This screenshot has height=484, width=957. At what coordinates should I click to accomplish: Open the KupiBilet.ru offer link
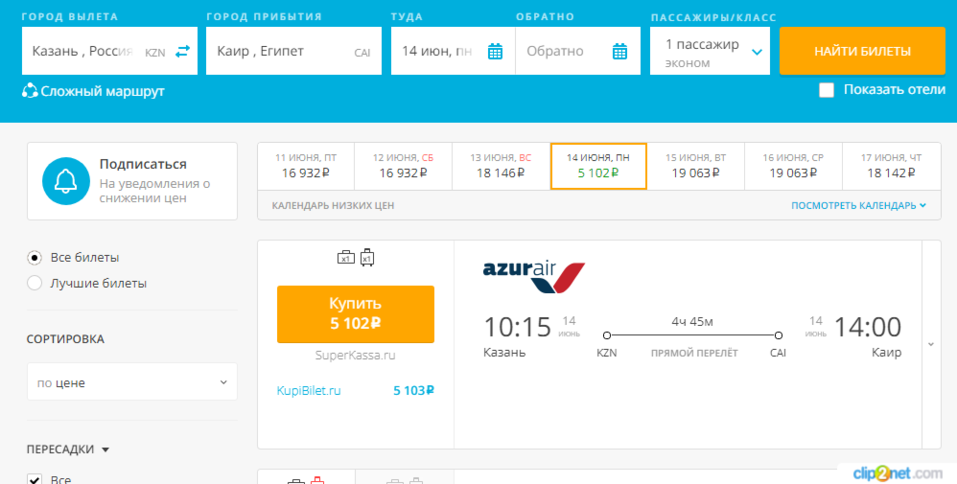point(309,391)
